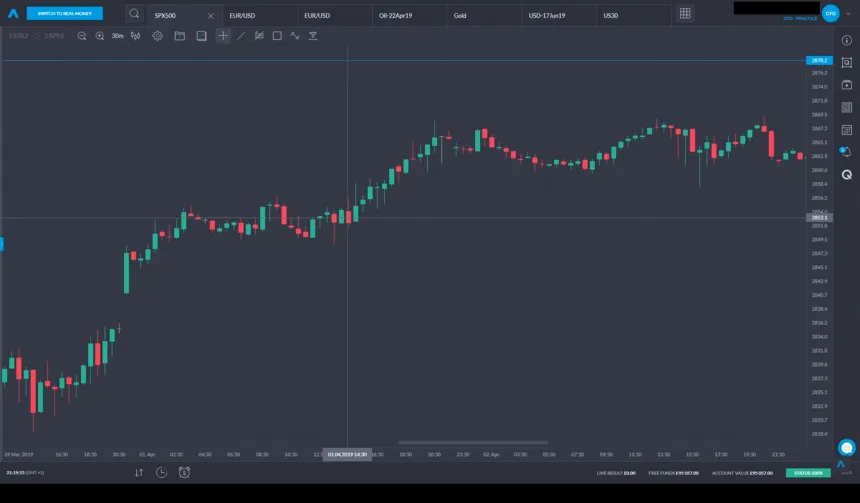
Task: Close the SPX500 tab
Action: [x=211, y=16]
